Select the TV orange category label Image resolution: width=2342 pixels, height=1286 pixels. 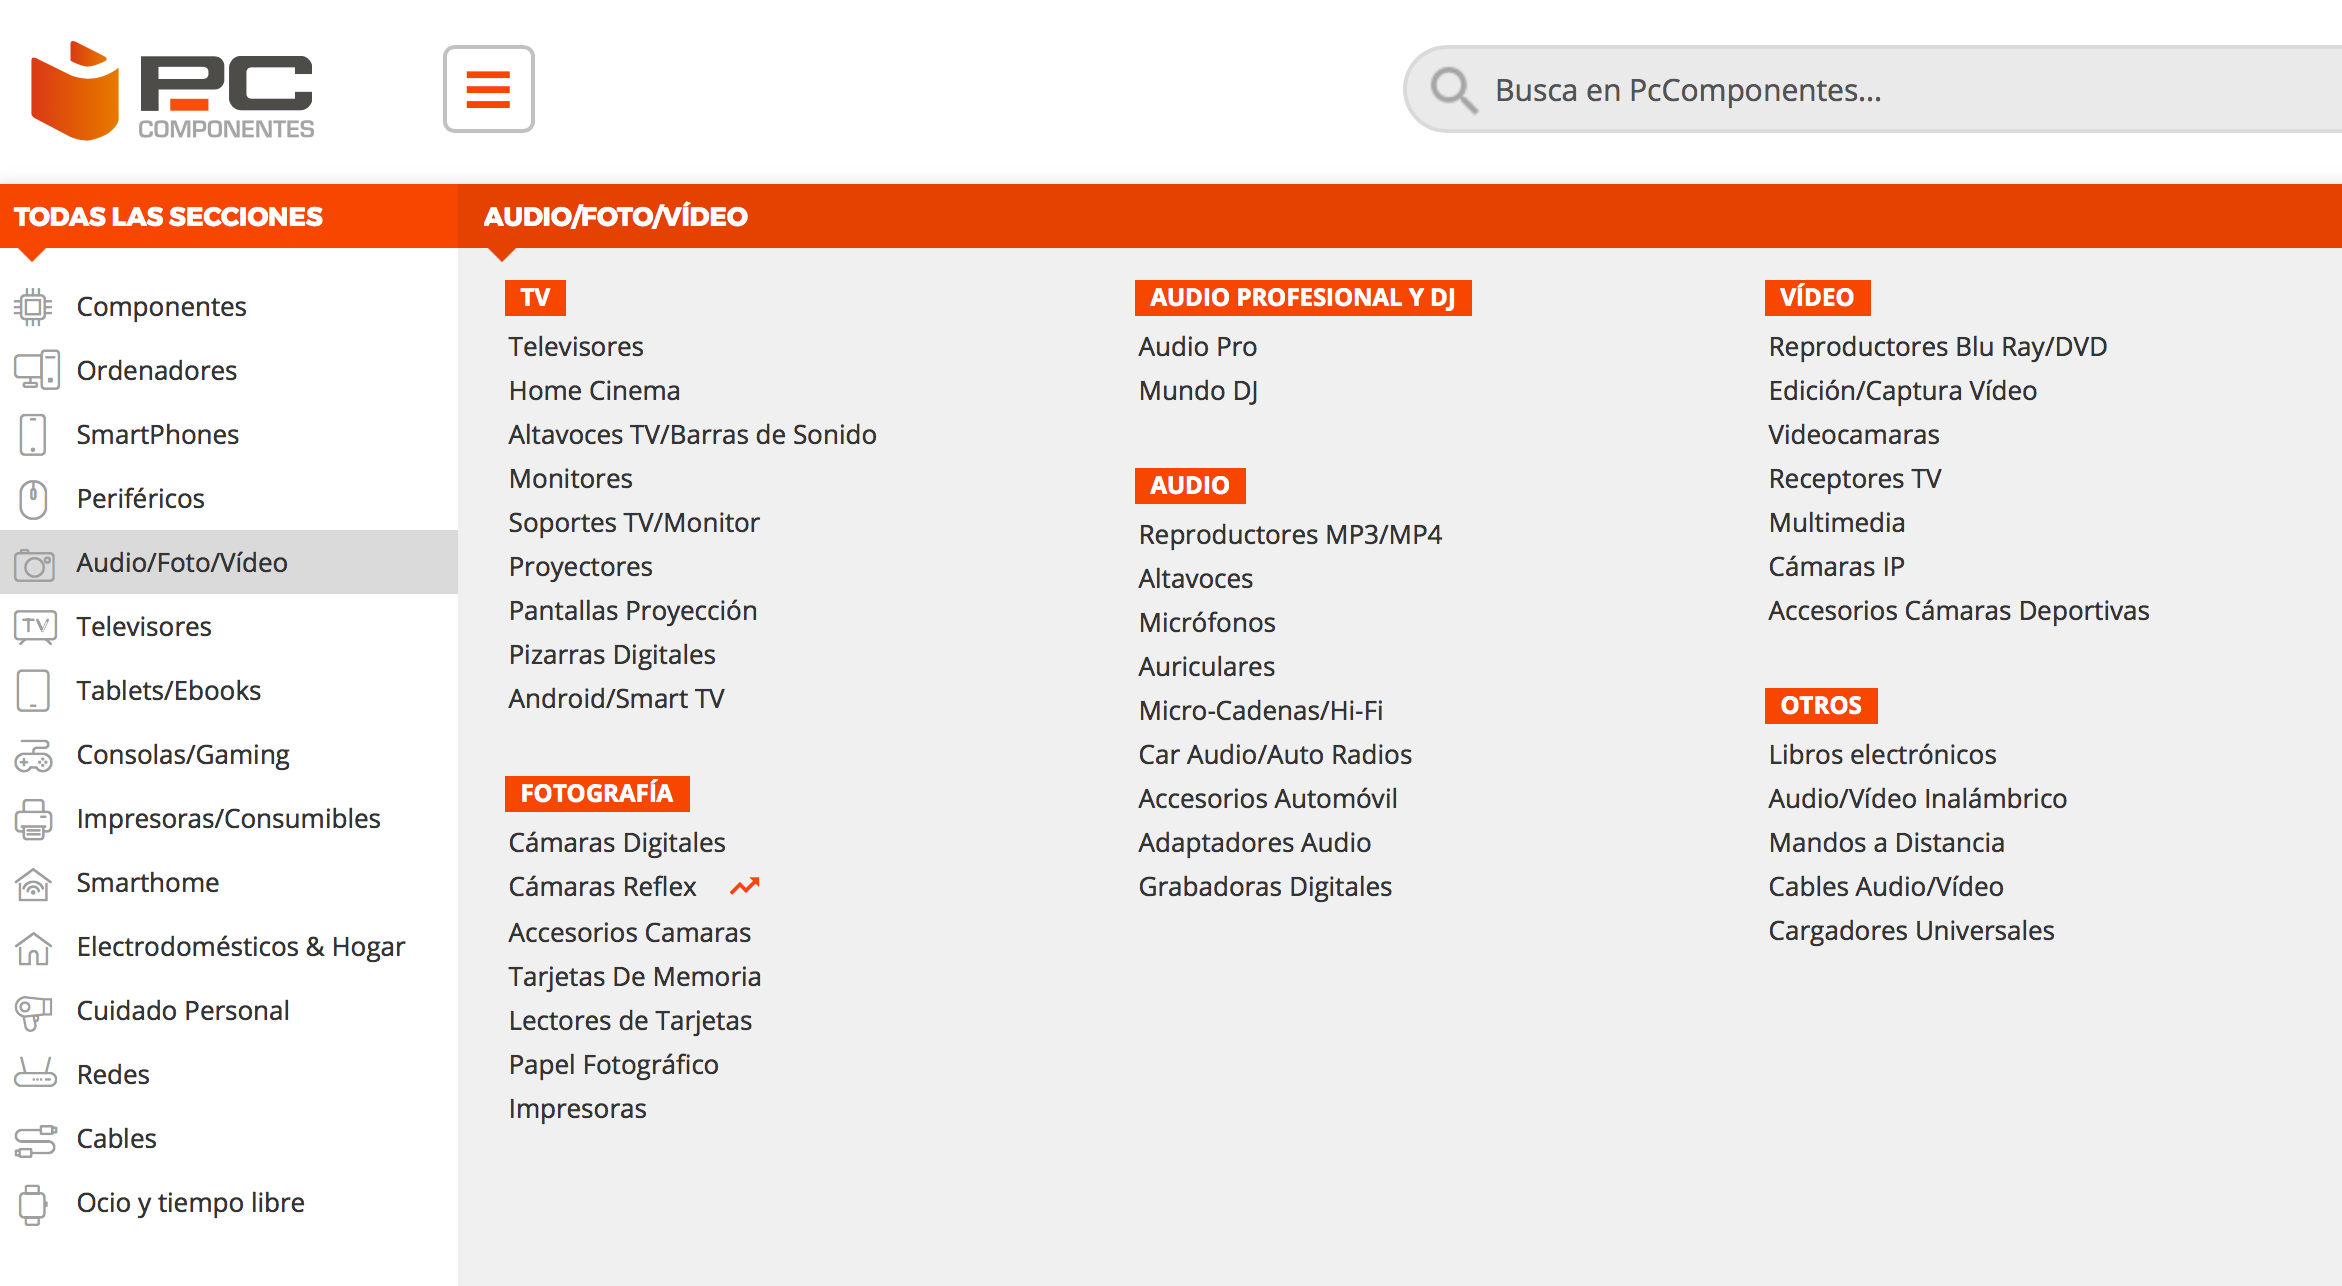535,298
